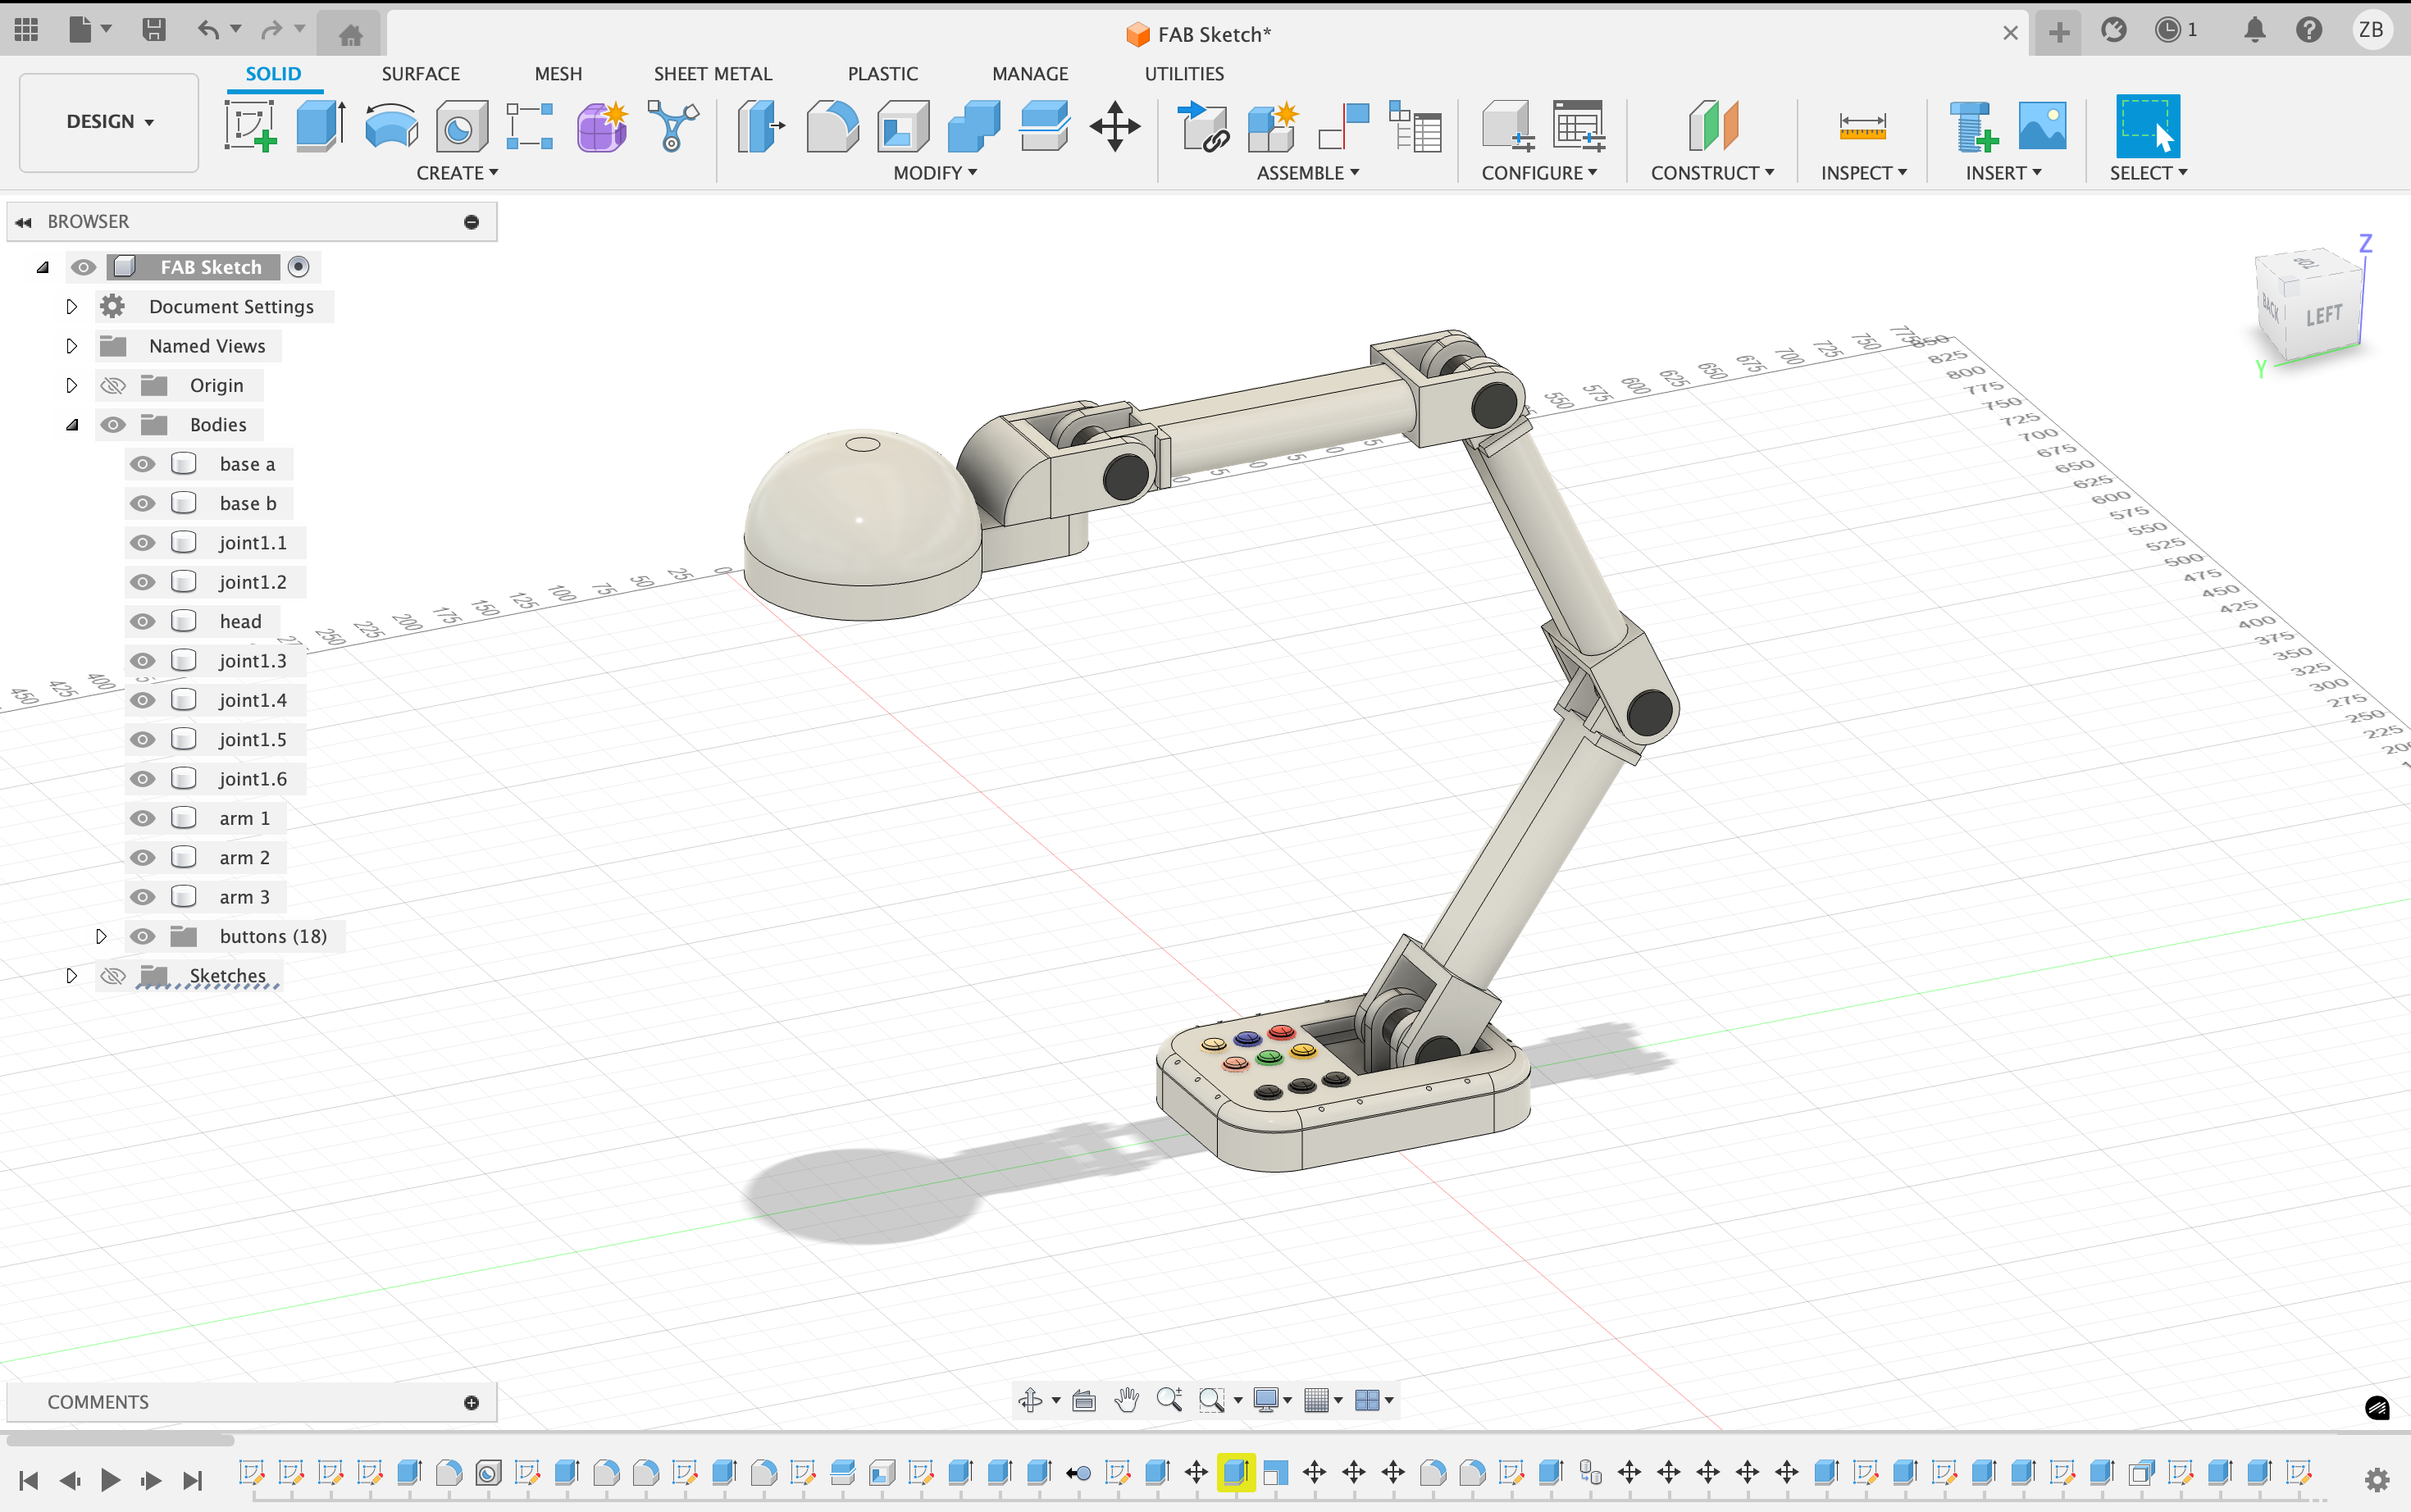The image size is (2411, 1512).
Task: Expand the buttons (18) folder
Action: tap(100, 936)
